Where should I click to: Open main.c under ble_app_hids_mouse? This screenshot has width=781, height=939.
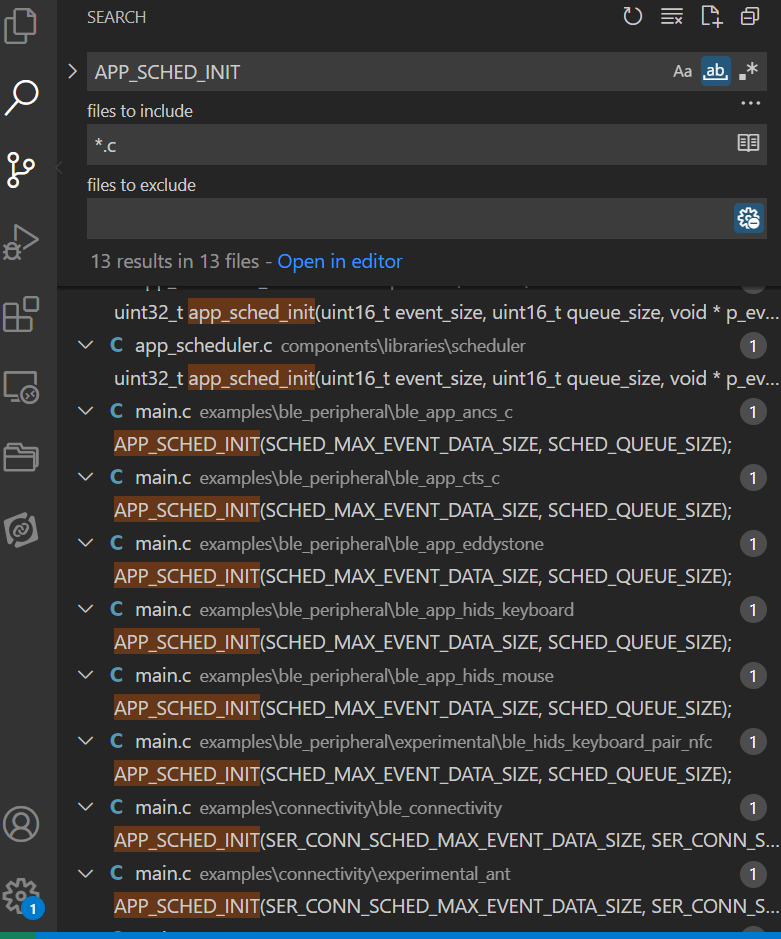point(163,676)
